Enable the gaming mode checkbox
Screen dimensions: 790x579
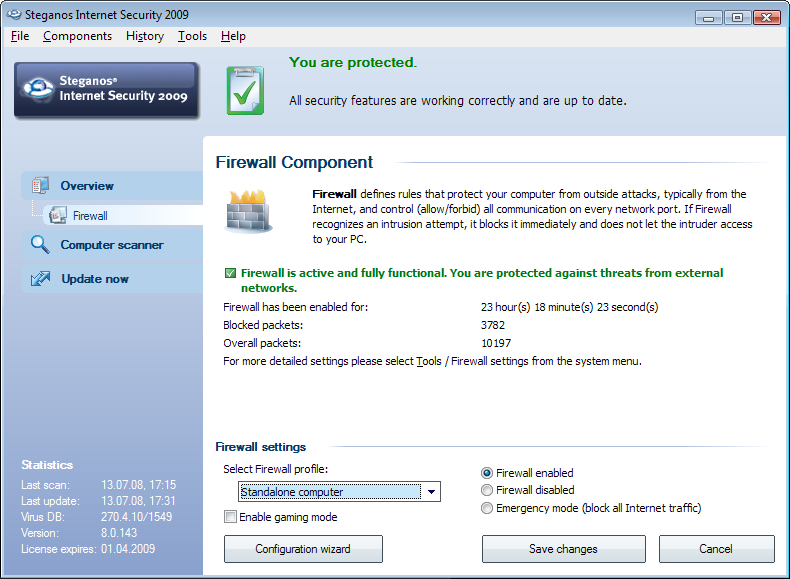click(230, 517)
